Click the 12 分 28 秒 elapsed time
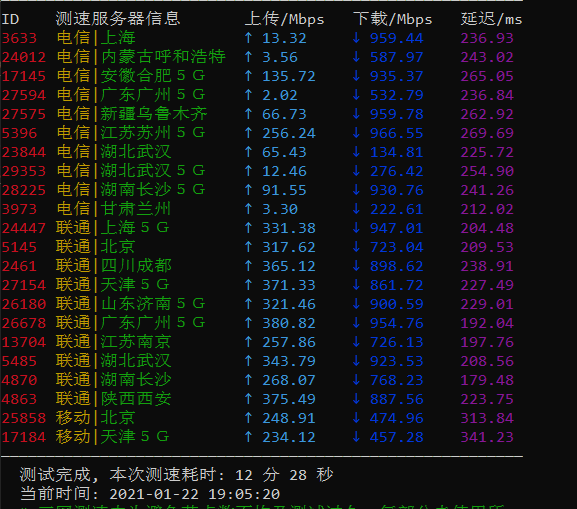577x509 pixels. click(x=284, y=475)
